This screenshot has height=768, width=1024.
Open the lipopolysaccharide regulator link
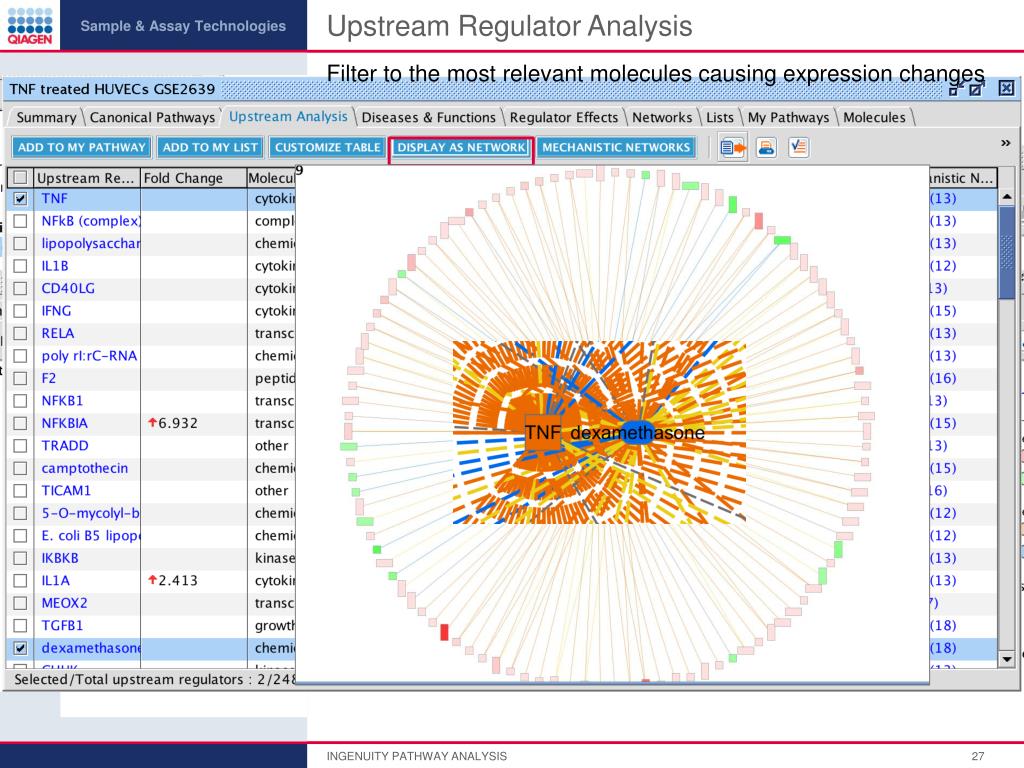click(x=90, y=244)
